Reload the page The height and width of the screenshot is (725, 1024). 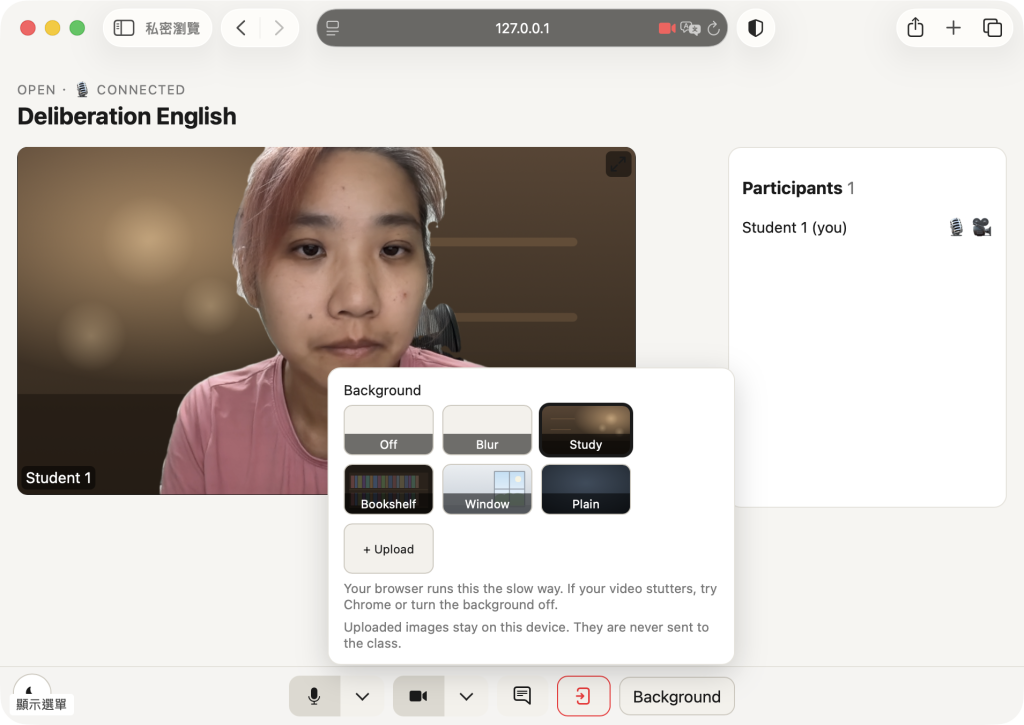pyautogui.click(x=714, y=28)
